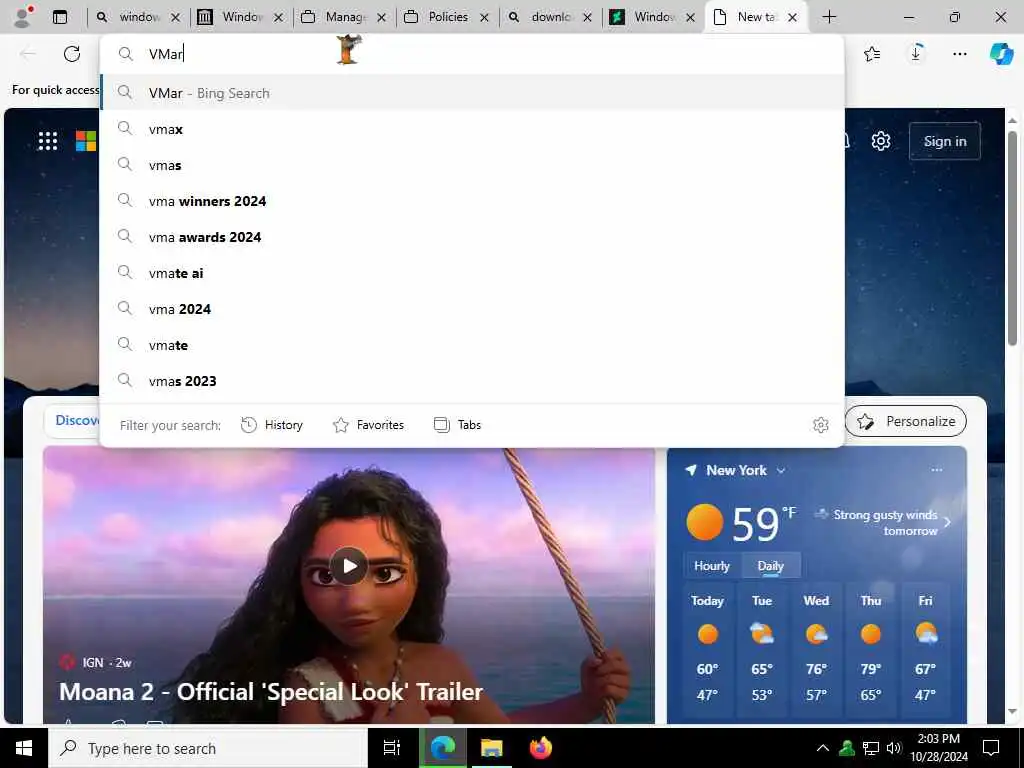Image resolution: width=1024 pixels, height=768 pixels.
Task: Switch the weather forecast to Daily
Action: [771, 566]
